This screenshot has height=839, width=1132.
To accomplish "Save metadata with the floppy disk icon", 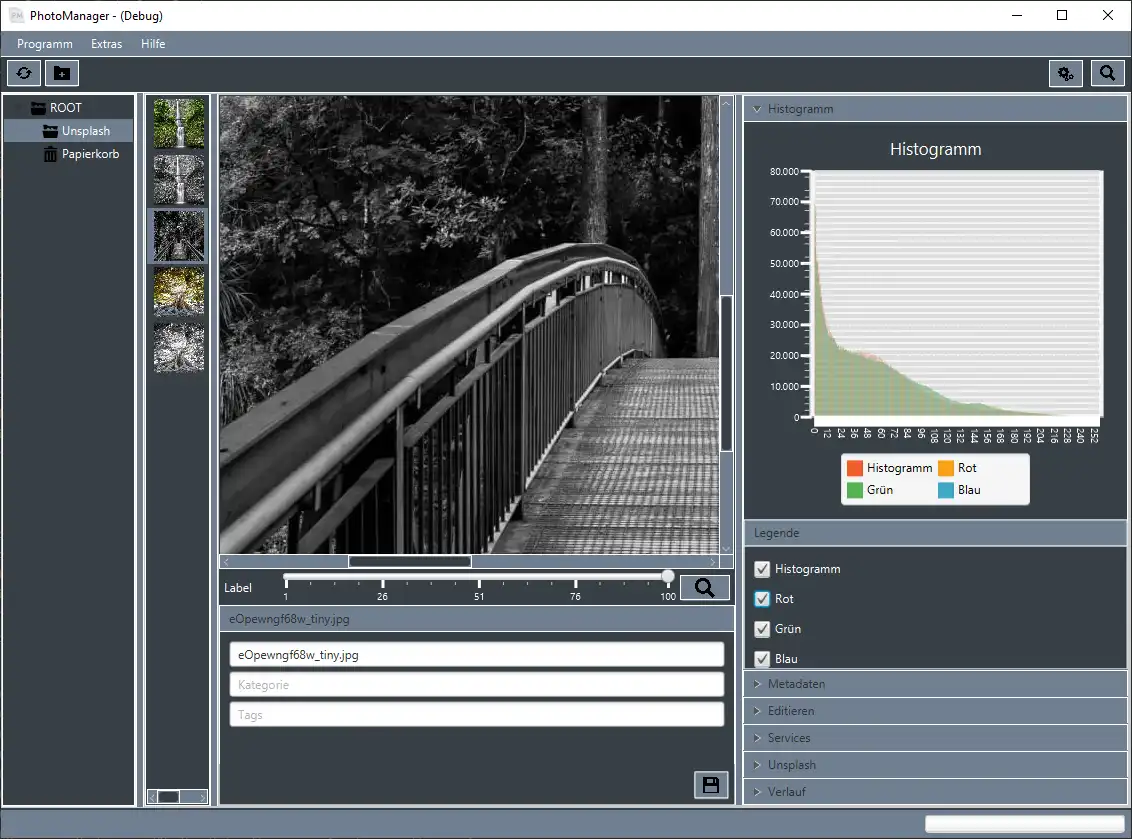I will pyautogui.click(x=710, y=785).
